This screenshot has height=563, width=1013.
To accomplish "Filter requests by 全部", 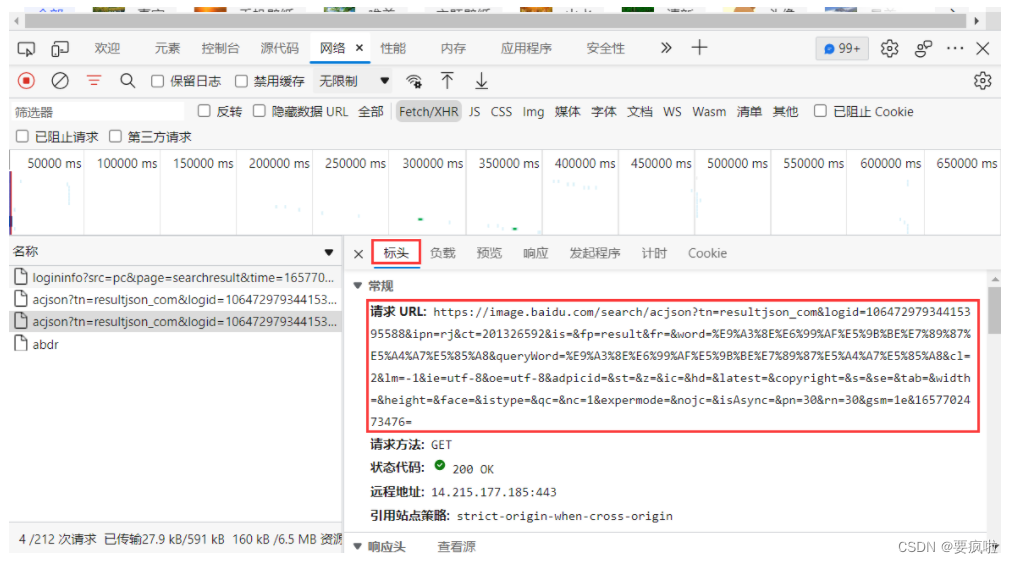I will [x=371, y=112].
